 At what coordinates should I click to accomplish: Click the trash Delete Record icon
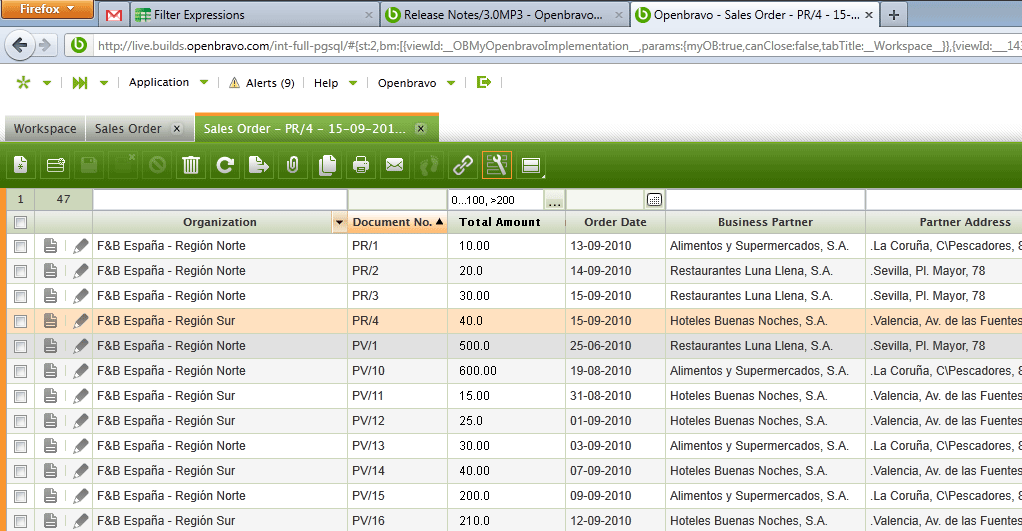[x=190, y=165]
